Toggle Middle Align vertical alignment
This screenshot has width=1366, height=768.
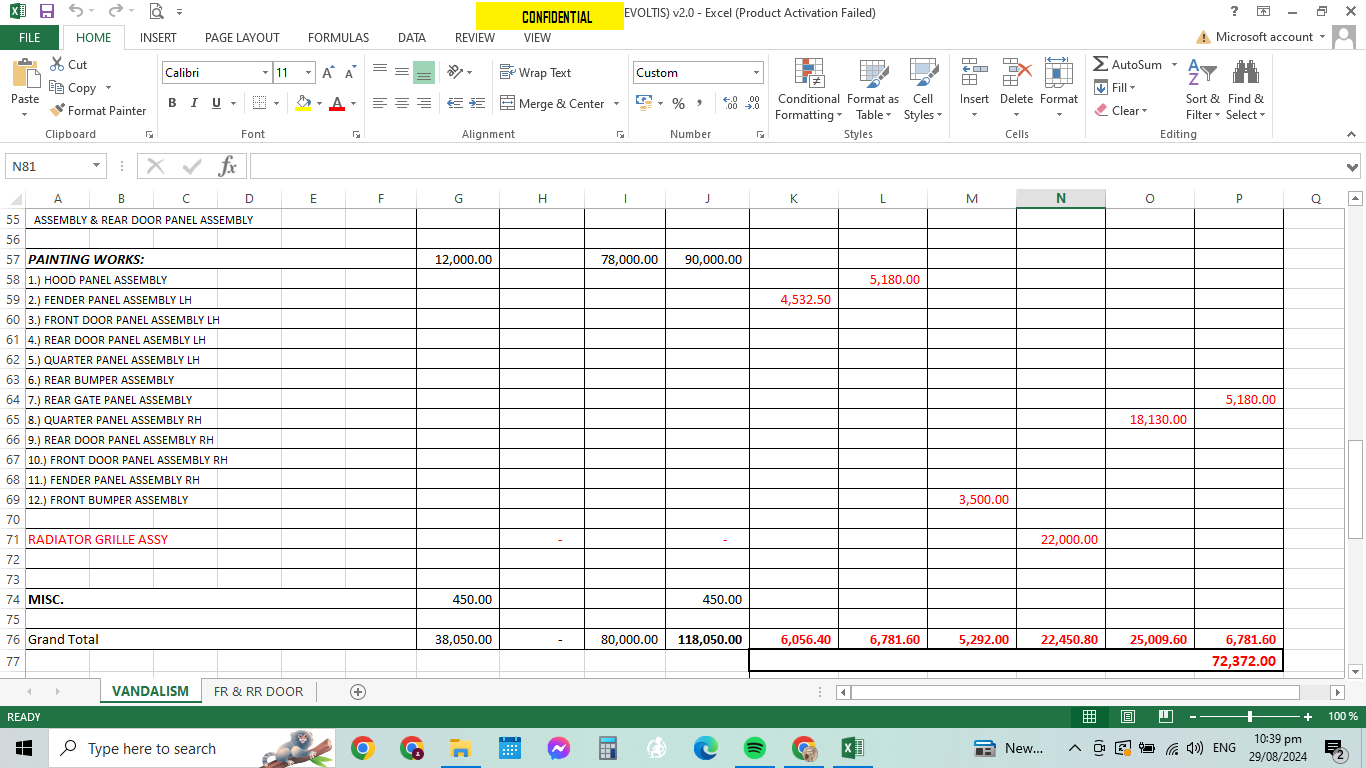click(402, 73)
